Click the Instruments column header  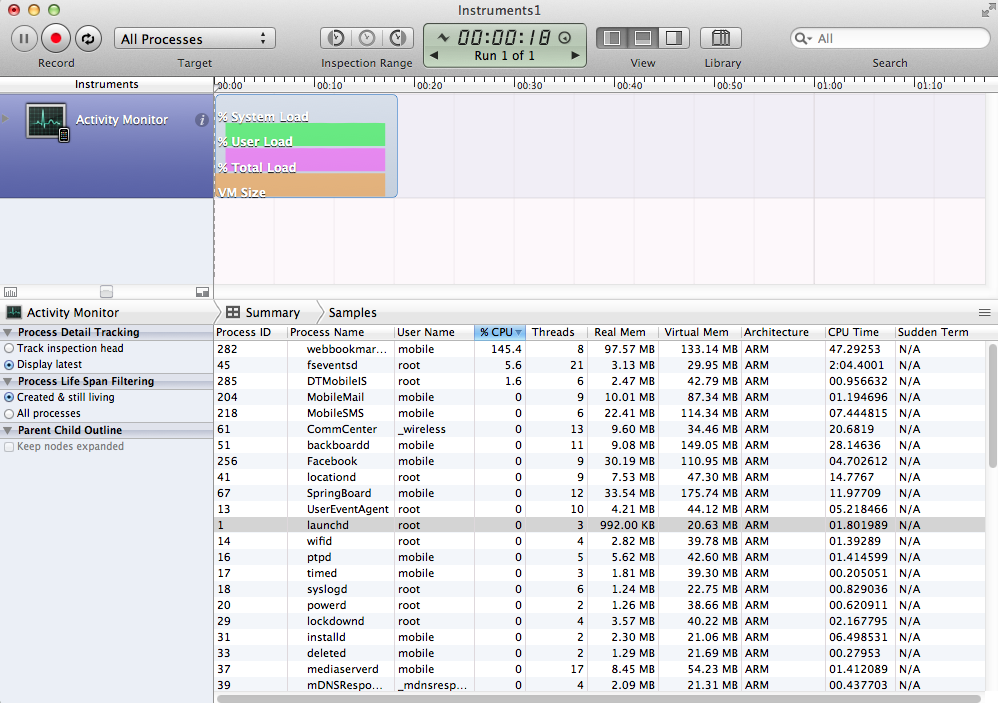[x=106, y=84]
